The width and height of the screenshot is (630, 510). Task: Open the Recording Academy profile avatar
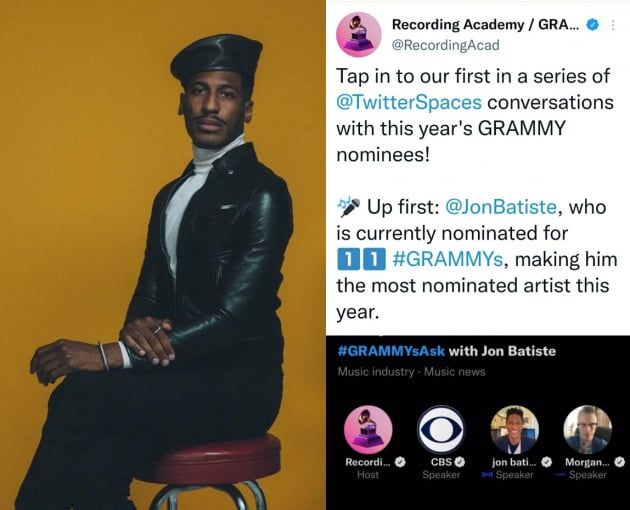358,35
